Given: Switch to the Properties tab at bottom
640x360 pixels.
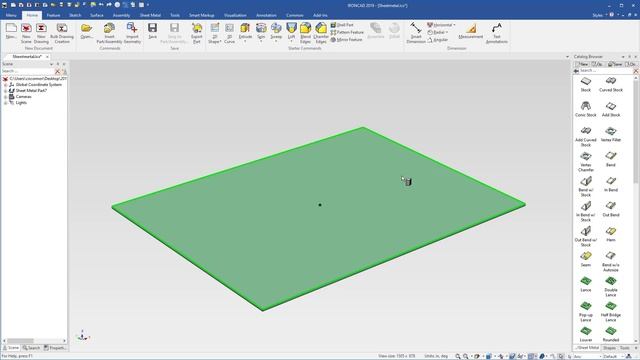Looking at the screenshot, I should tap(55, 348).
